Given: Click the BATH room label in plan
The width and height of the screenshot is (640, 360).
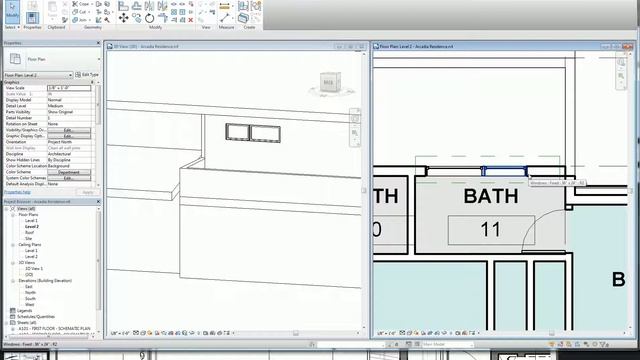Looking at the screenshot, I should [491, 196].
